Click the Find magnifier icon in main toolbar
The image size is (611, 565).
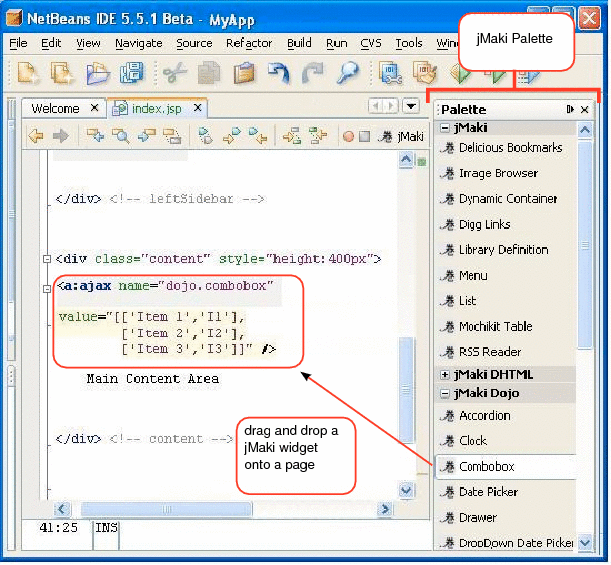click(x=348, y=73)
